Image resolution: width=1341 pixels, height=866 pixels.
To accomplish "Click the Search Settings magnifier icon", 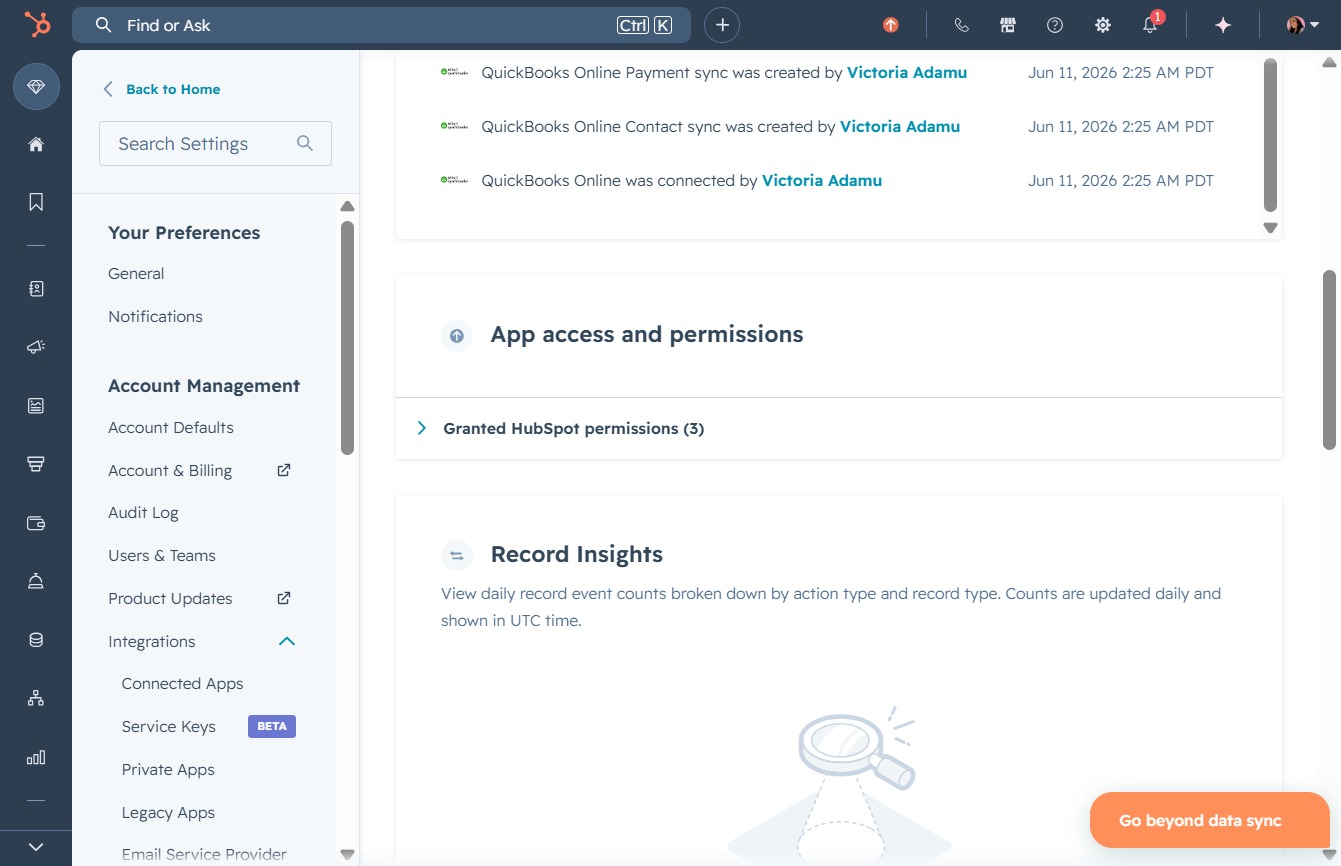I will [305, 144].
